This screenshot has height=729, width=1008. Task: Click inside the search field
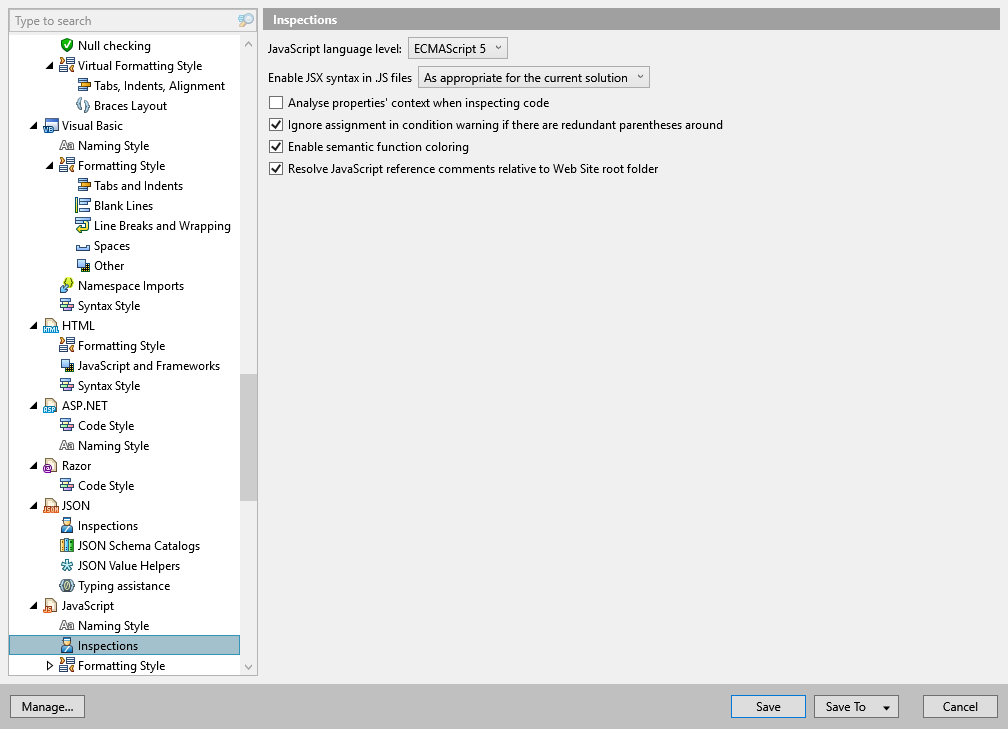[120, 20]
